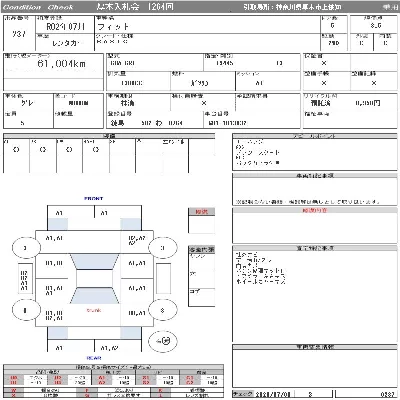Click the spare tire symbol below rear-right wheel
Image resolution: width=400 pixels, height=400 pixels.
click(163, 341)
